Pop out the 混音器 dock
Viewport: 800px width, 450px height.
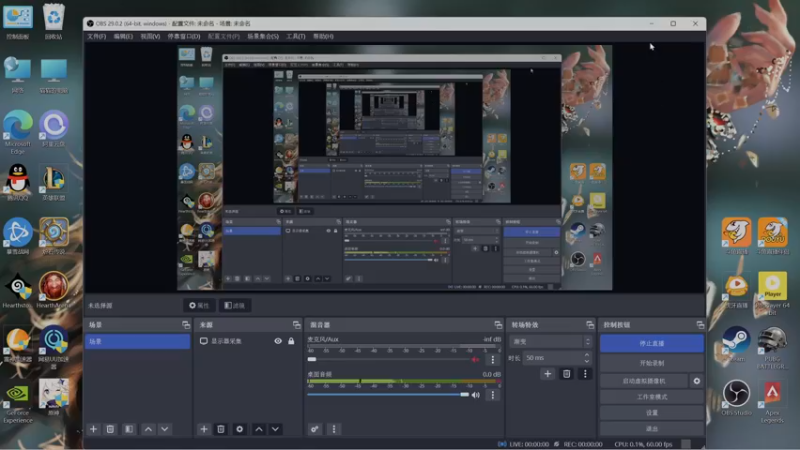(x=498, y=325)
